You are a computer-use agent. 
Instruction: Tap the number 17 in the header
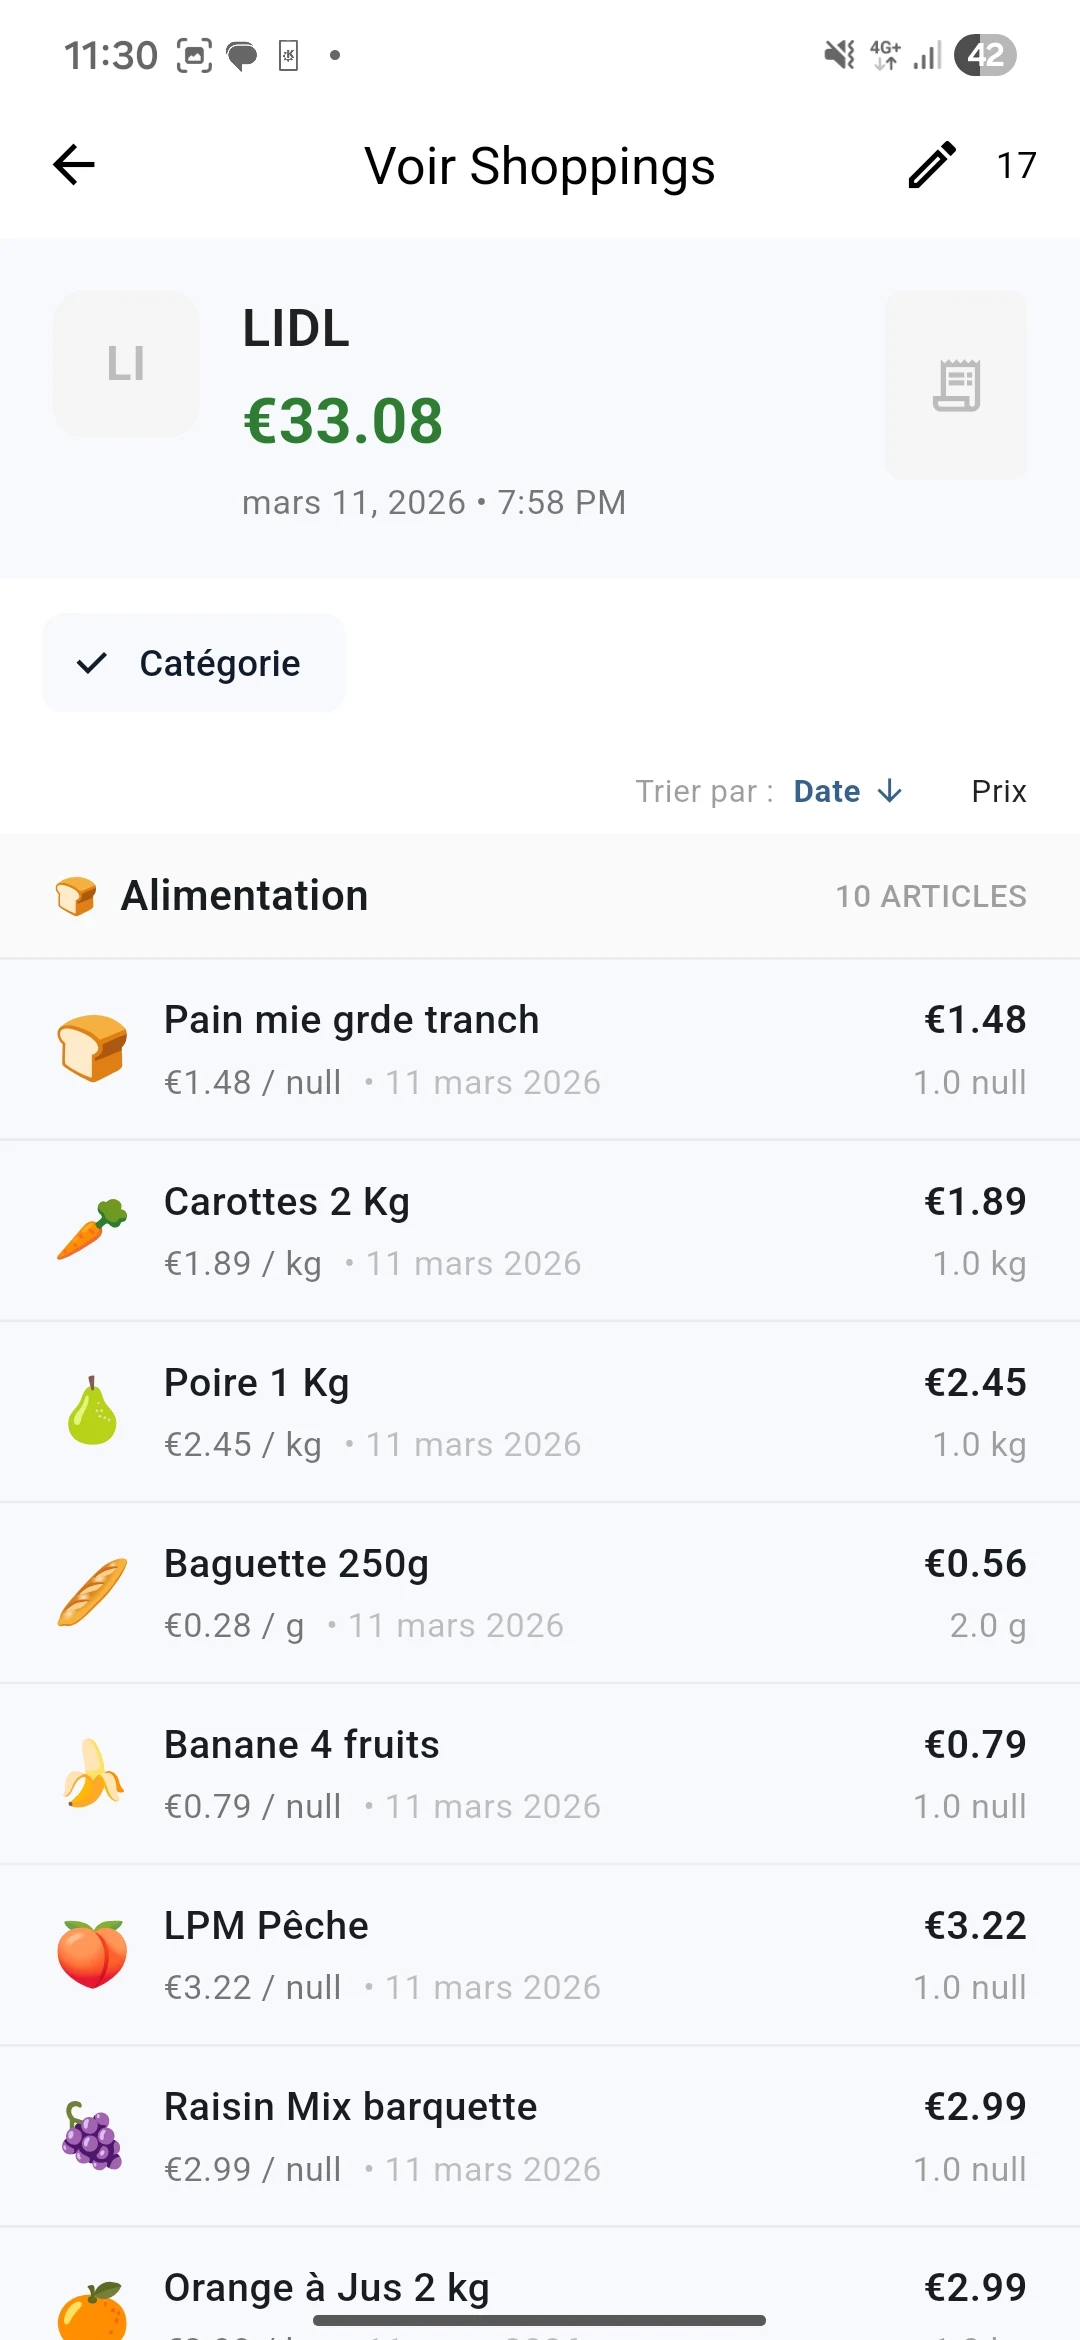1016,165
